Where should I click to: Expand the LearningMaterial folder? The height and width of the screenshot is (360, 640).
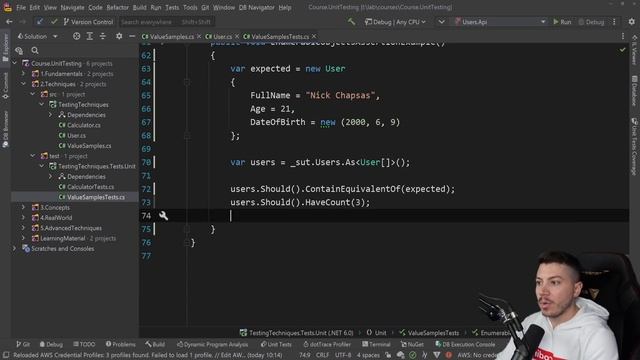pos(24,238)
